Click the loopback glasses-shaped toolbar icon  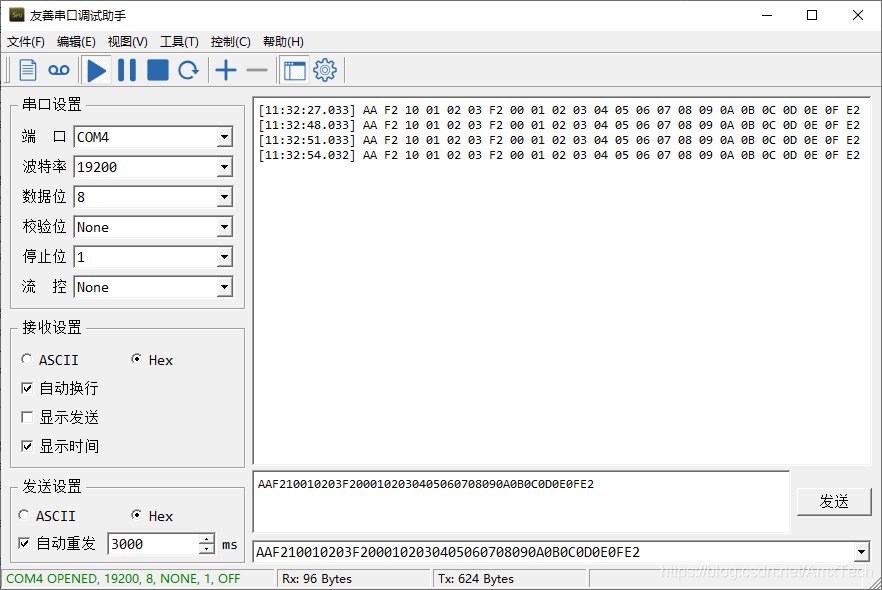pos(58,70)
